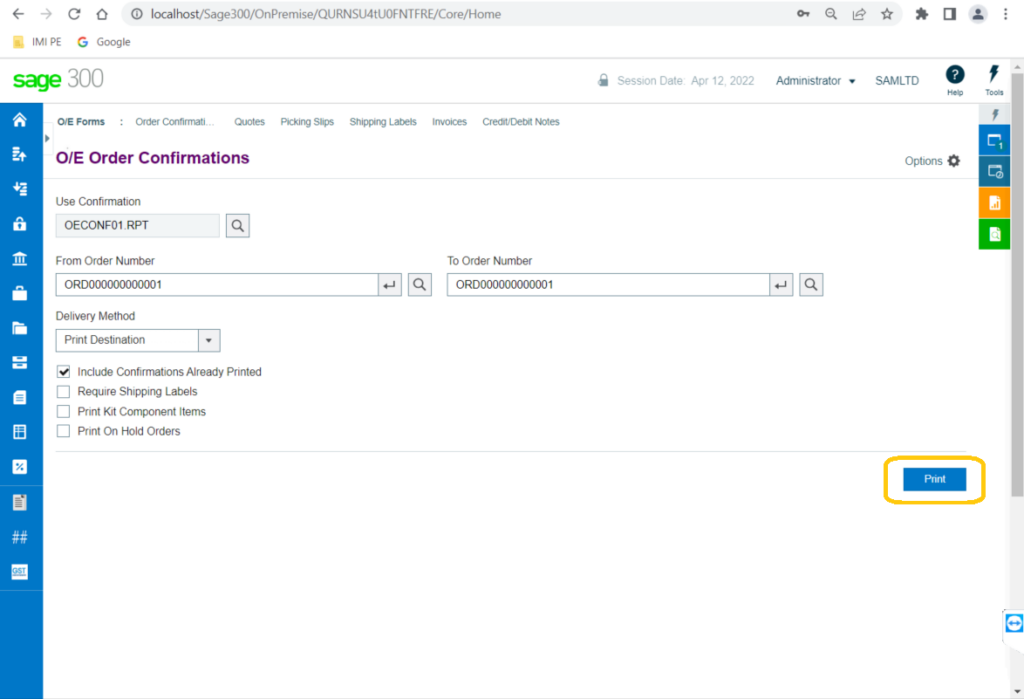
Task: Switch to the Picking Slips tab
Action: 307,122
